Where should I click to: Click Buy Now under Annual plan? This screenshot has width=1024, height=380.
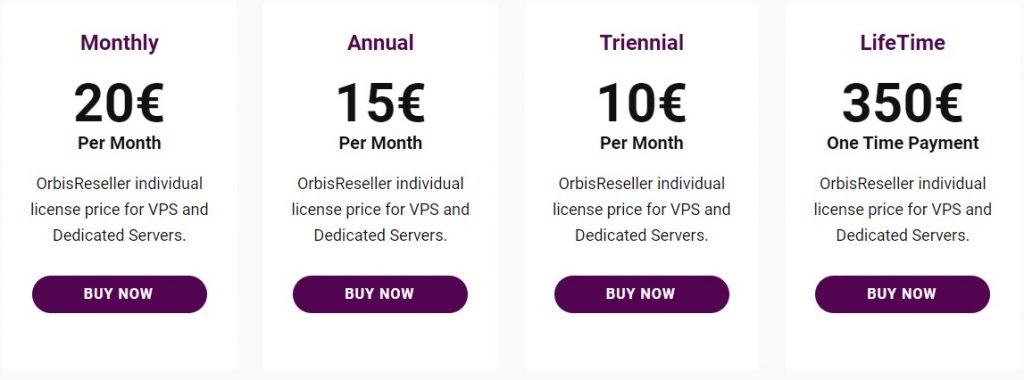(x=380, y=294)
